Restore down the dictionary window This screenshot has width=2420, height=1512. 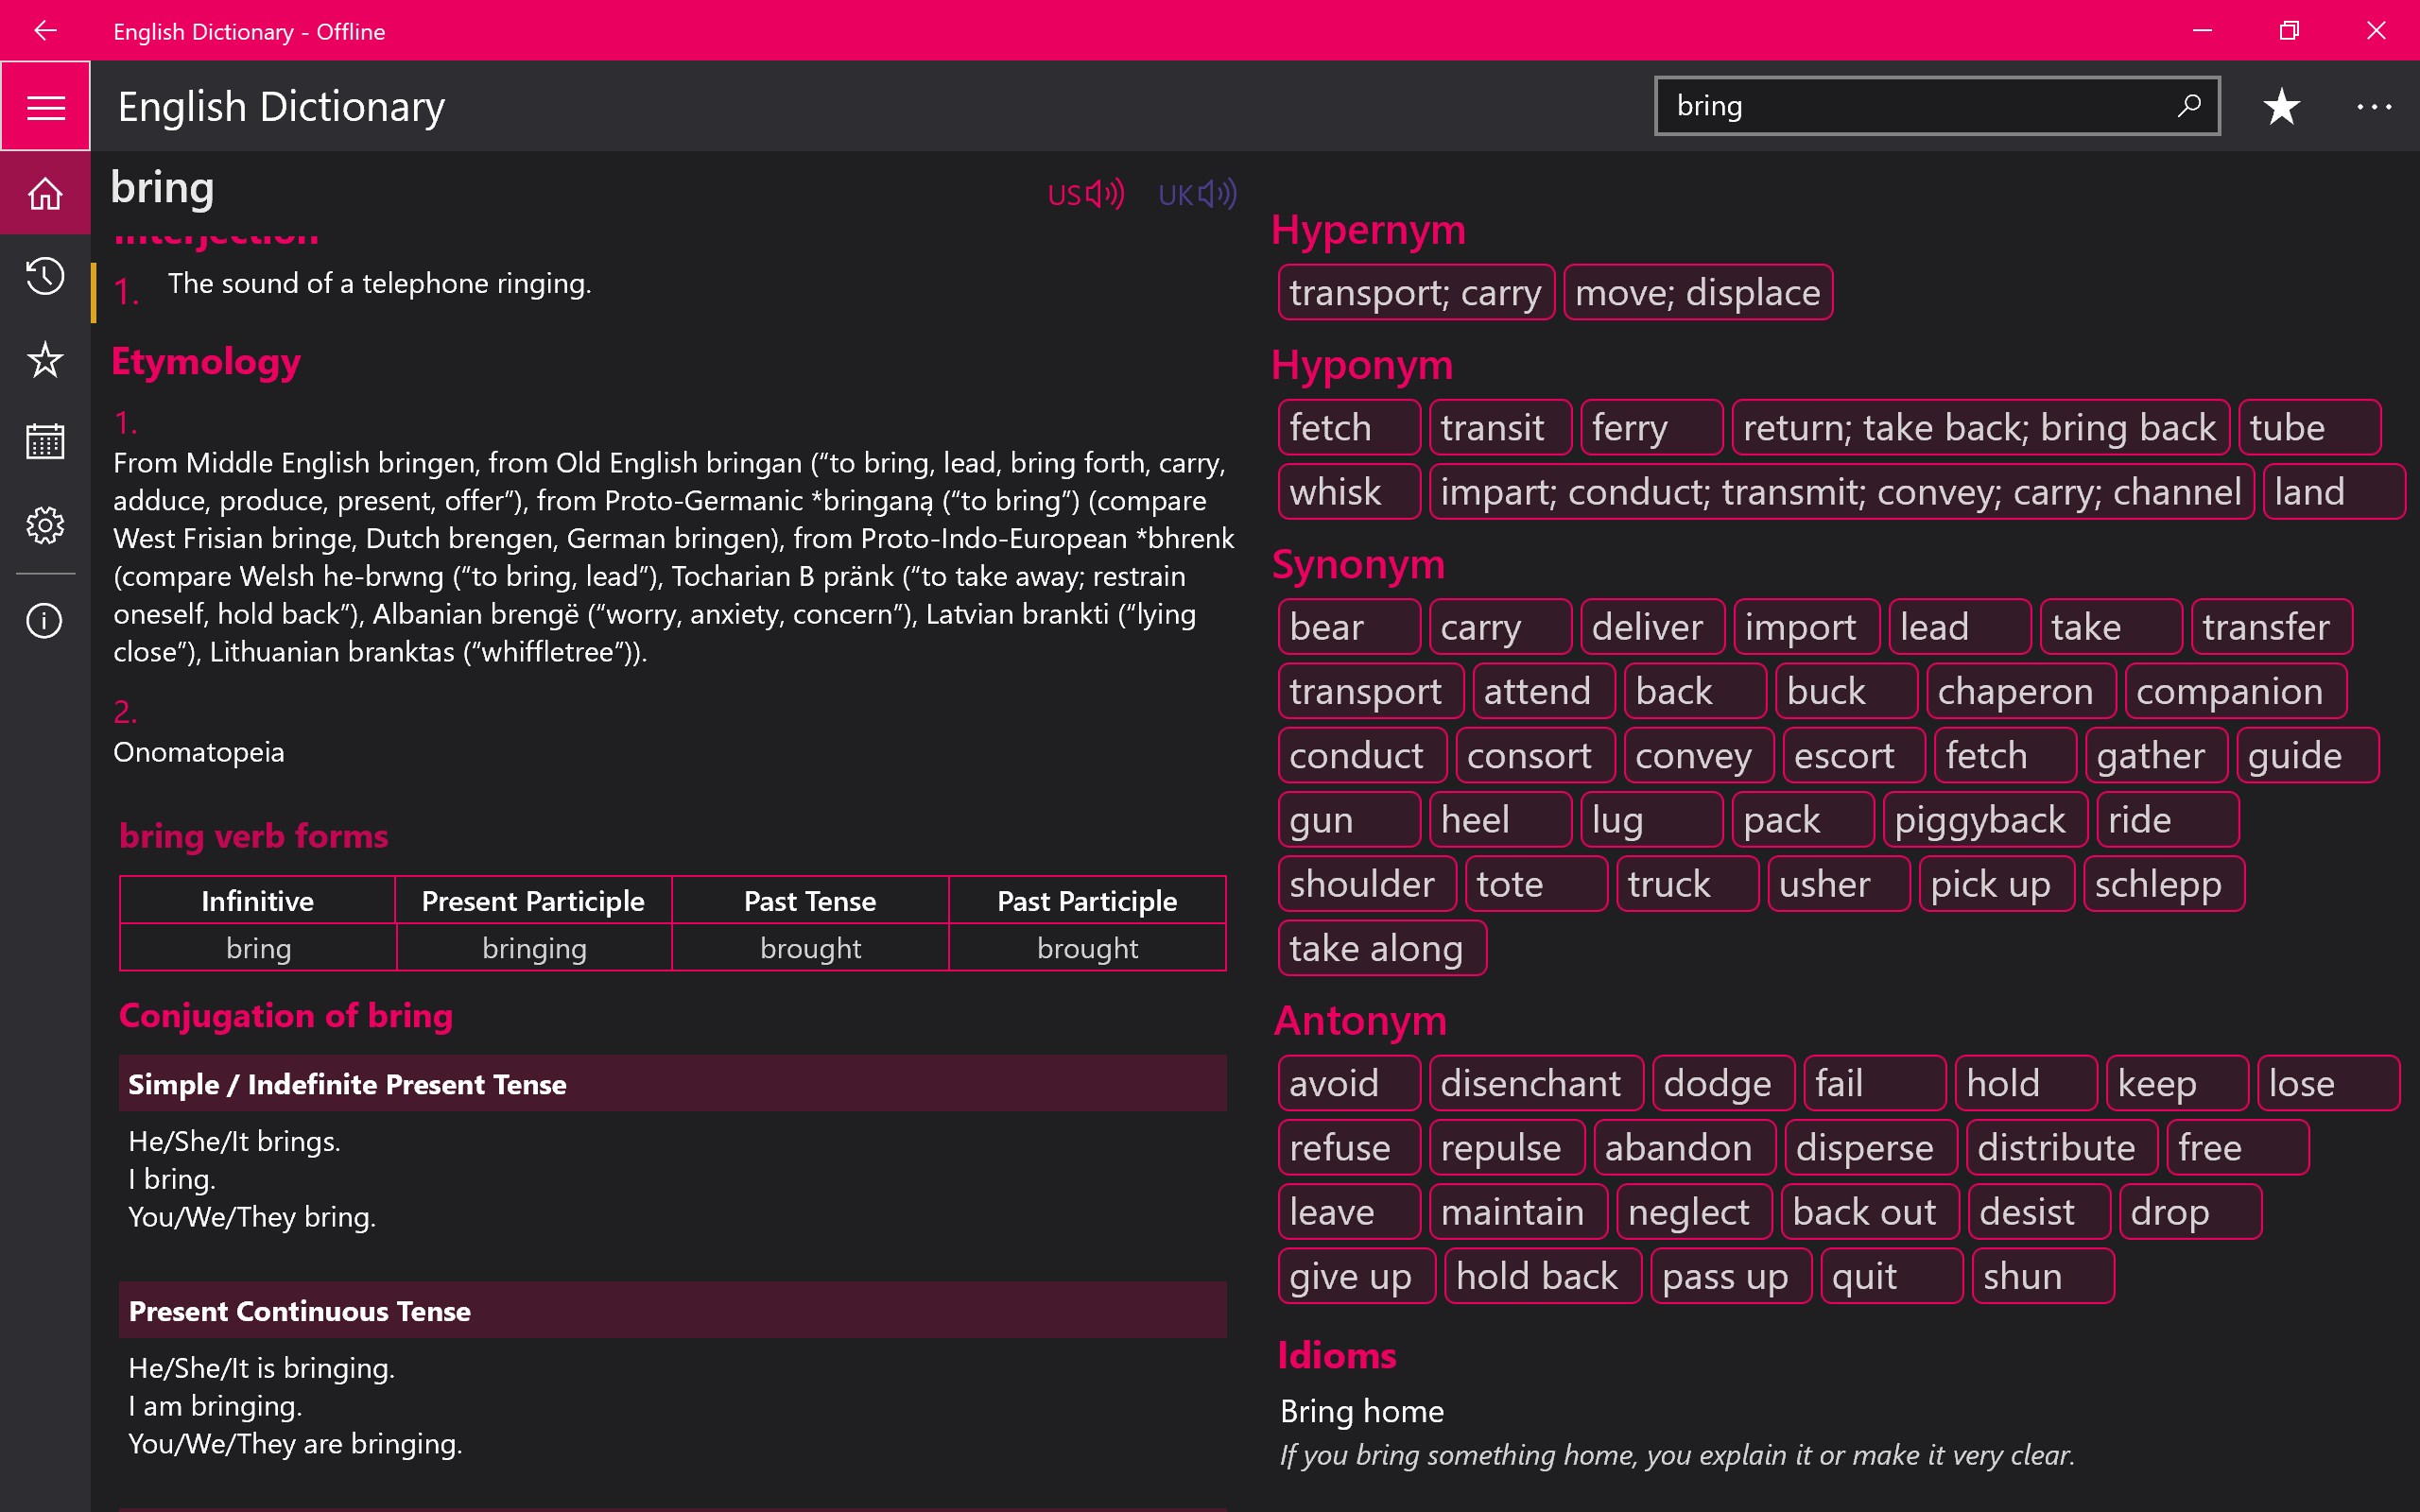pos(2289,30)
